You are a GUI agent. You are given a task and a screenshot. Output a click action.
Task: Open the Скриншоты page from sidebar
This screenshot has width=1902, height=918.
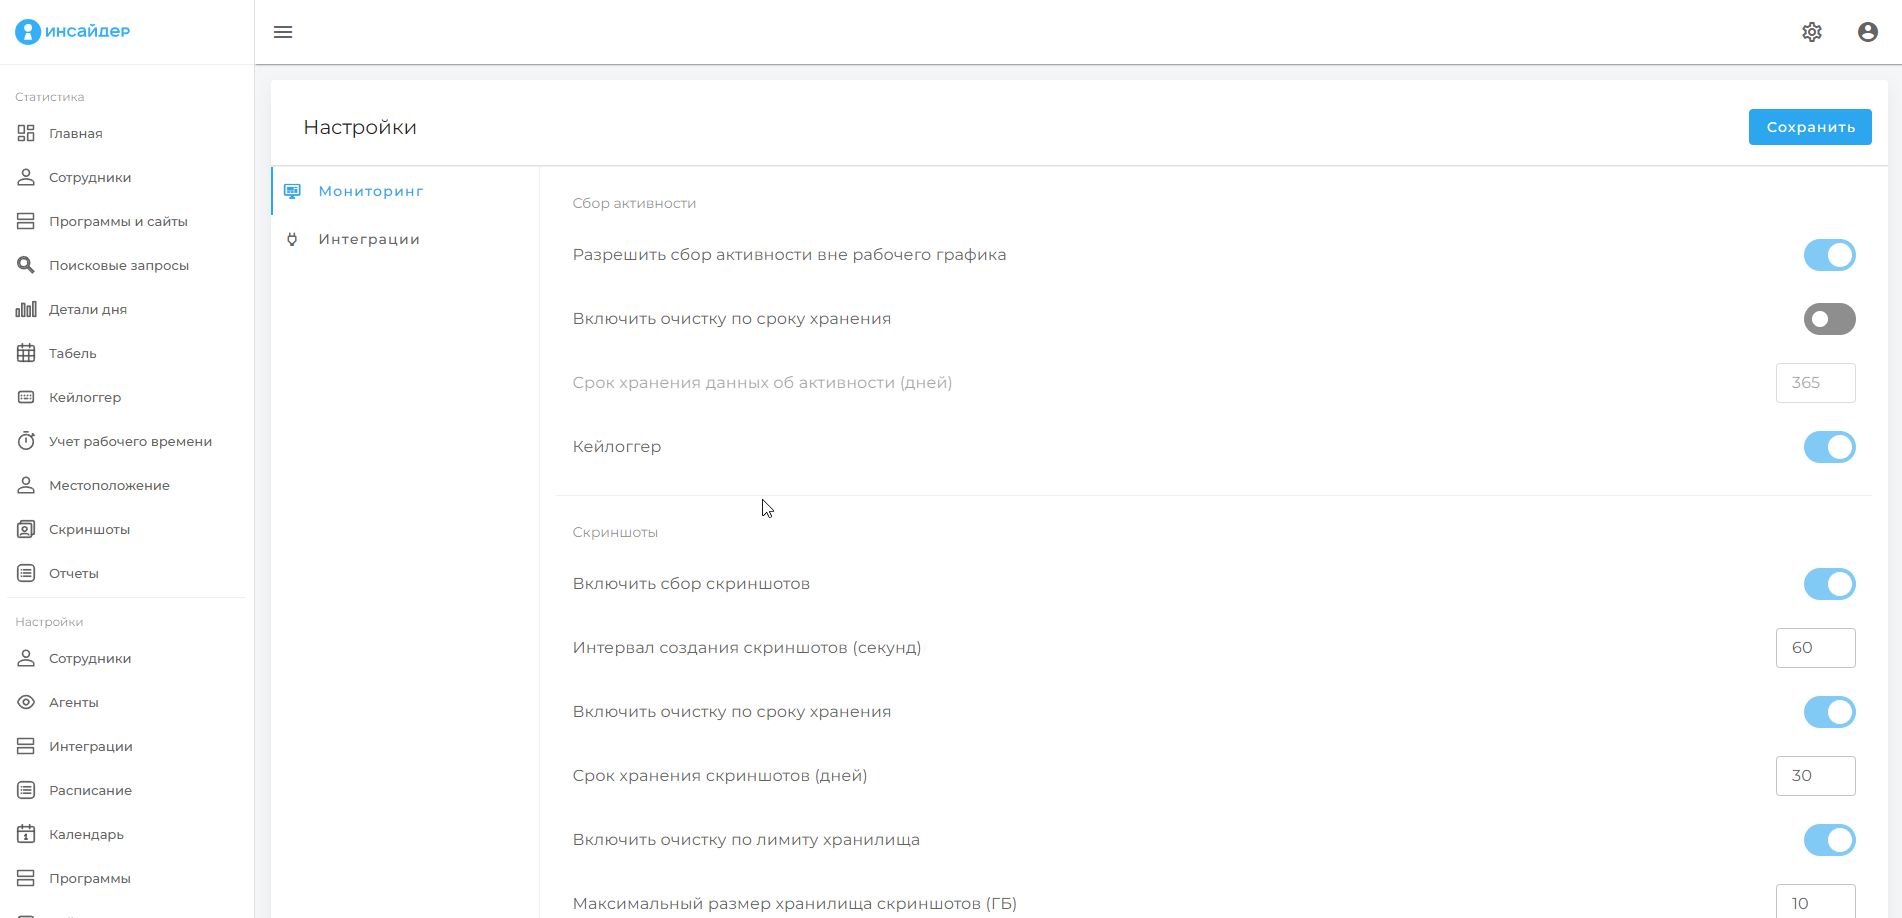click(x=89, y=529)
